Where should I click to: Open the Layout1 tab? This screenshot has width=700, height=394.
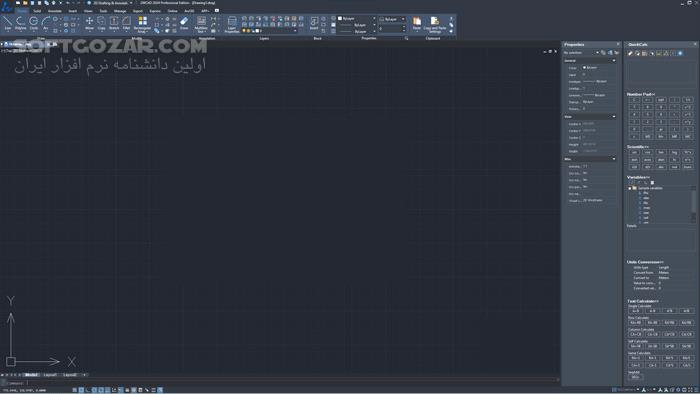50,375
